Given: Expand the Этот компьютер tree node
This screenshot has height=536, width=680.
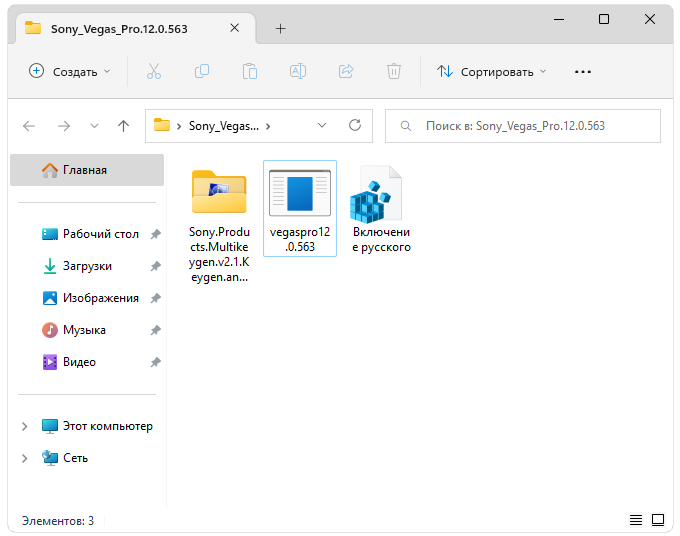Looking at the screenshot, I should (x=25, y=426).
